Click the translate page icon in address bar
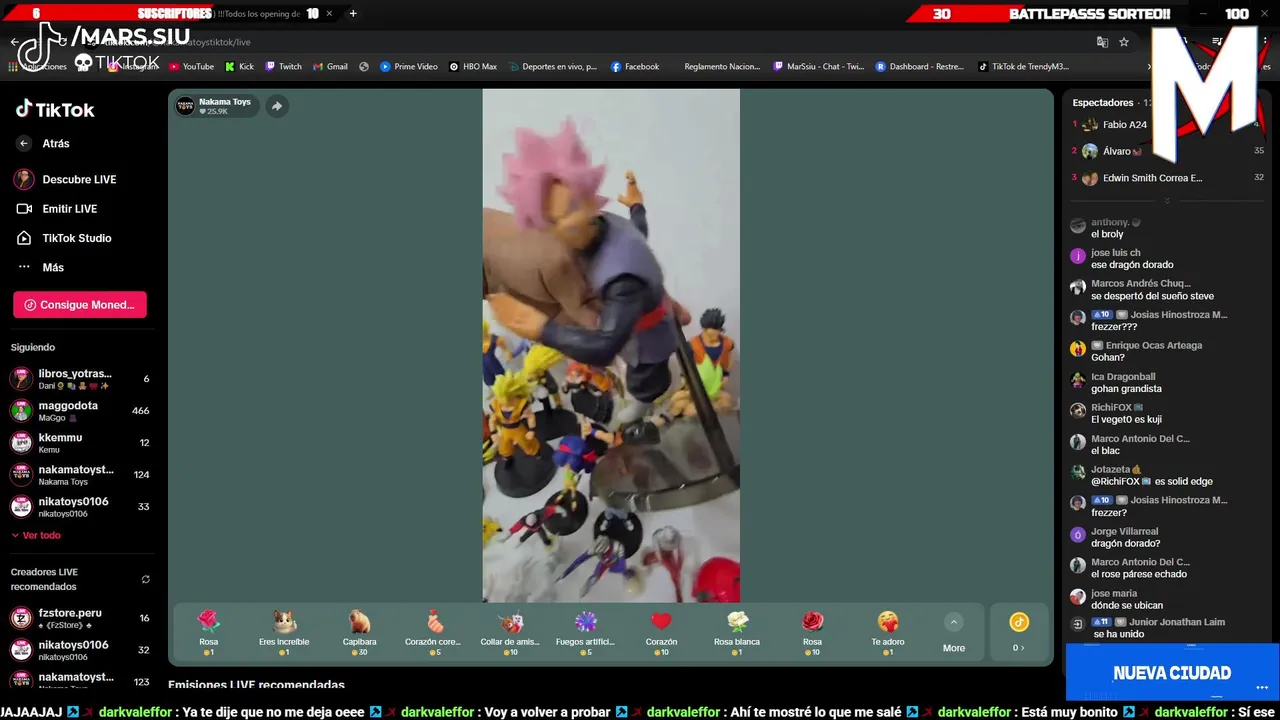Viewport: 1280px width, 720px height. click(x=1102, y=42)
